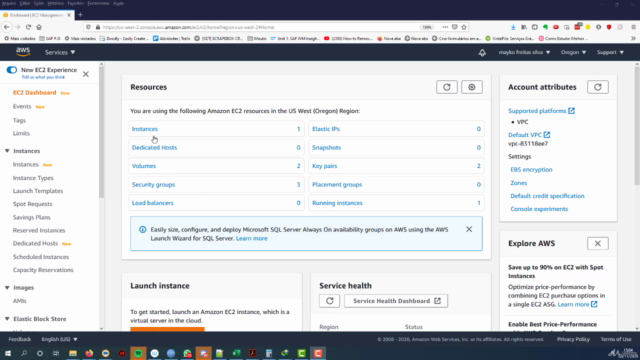
Task: Open Snapshots resource link
Action: pyautogui.click(x=326, y=148)
